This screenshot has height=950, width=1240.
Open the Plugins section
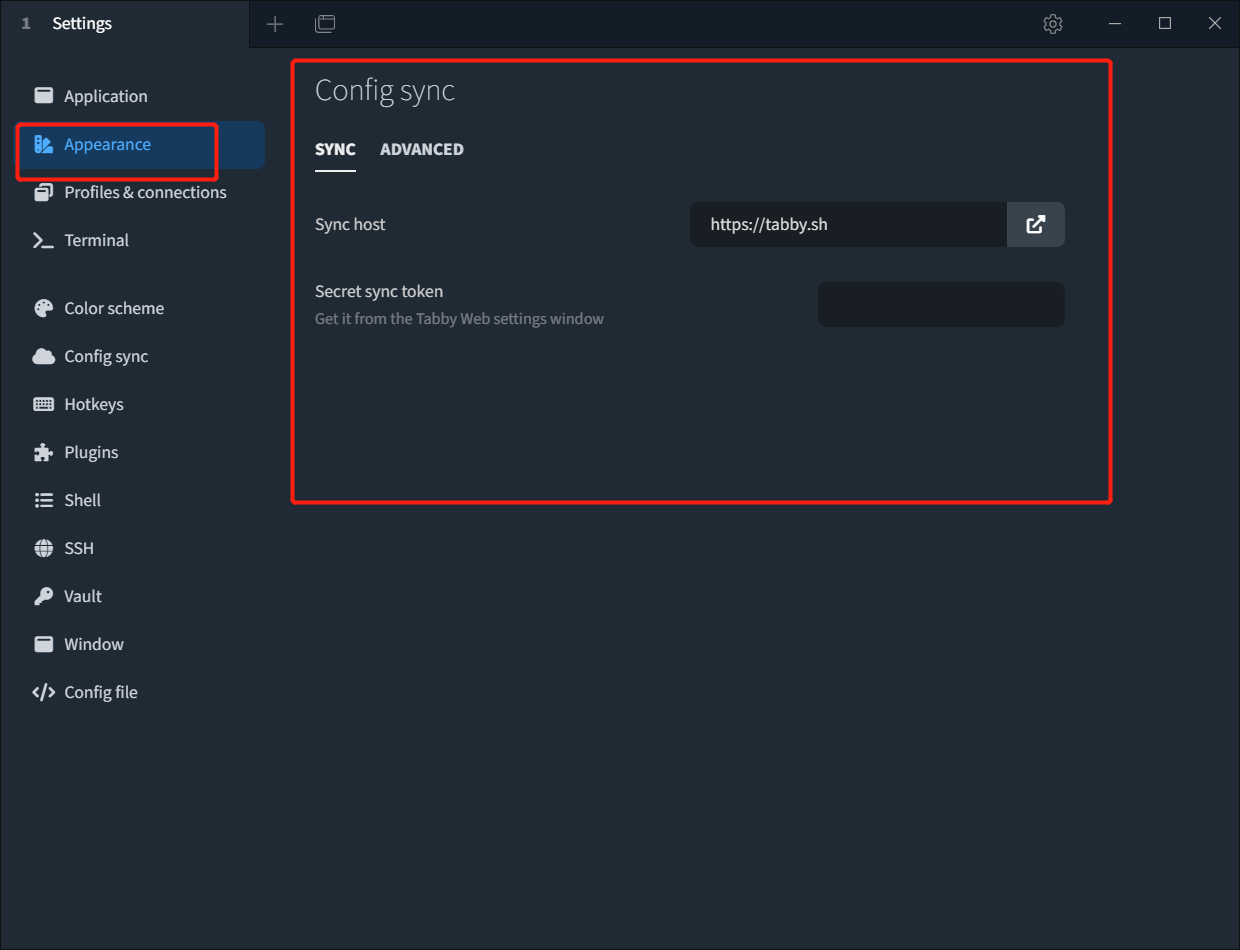88,452
